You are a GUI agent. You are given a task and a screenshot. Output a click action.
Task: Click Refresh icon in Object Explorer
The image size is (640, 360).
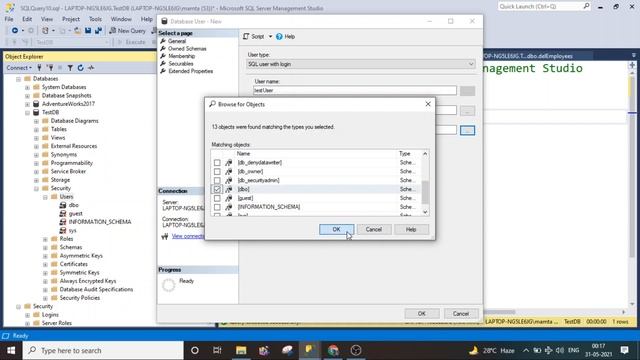click(80, 68)
